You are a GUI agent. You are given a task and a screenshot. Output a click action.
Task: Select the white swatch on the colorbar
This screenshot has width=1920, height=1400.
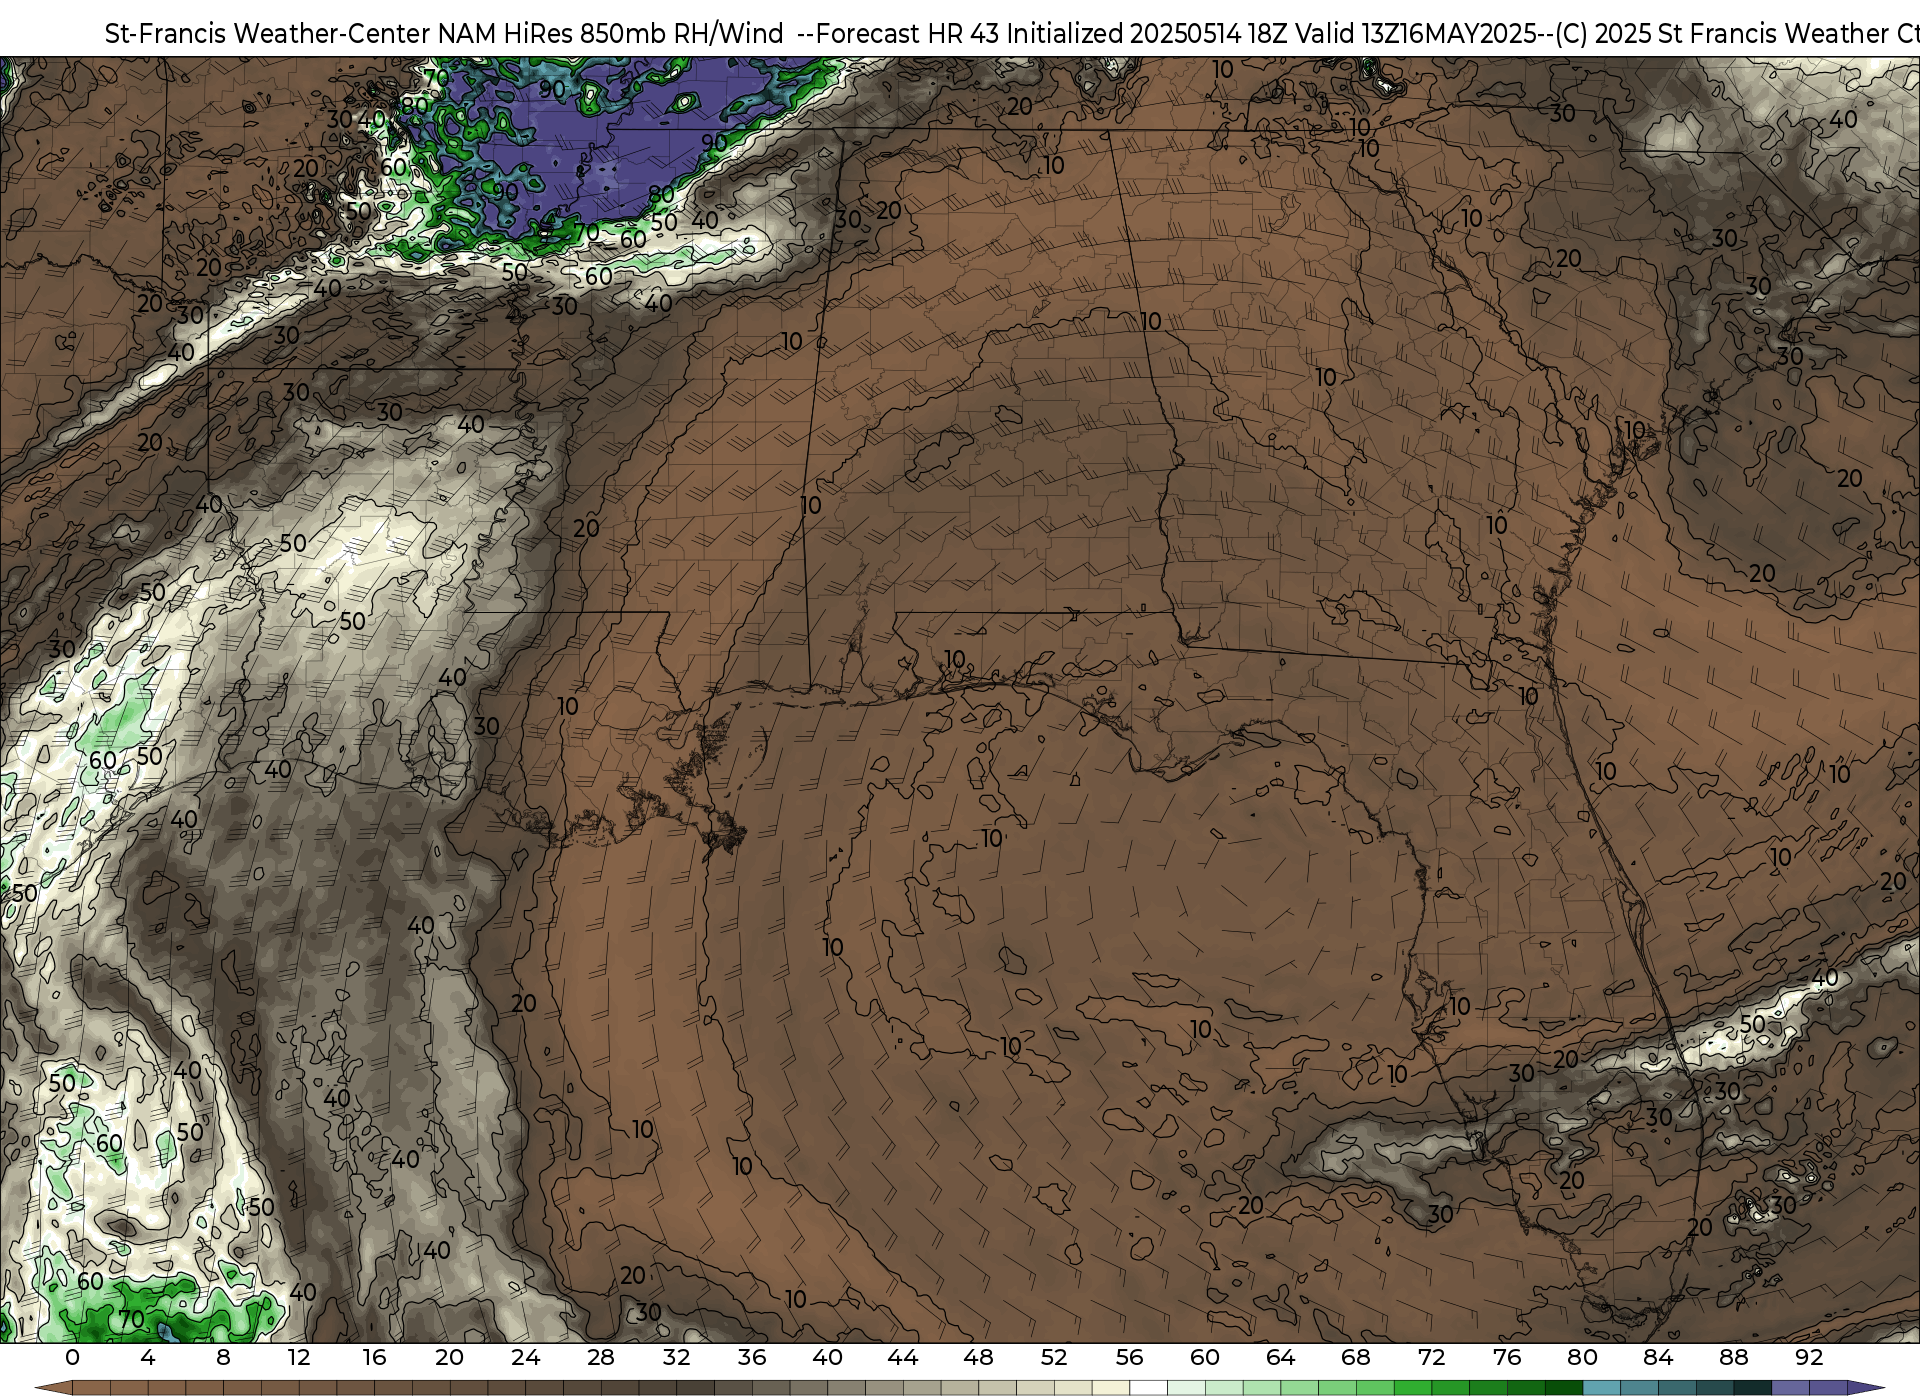pos(1148,1388)
